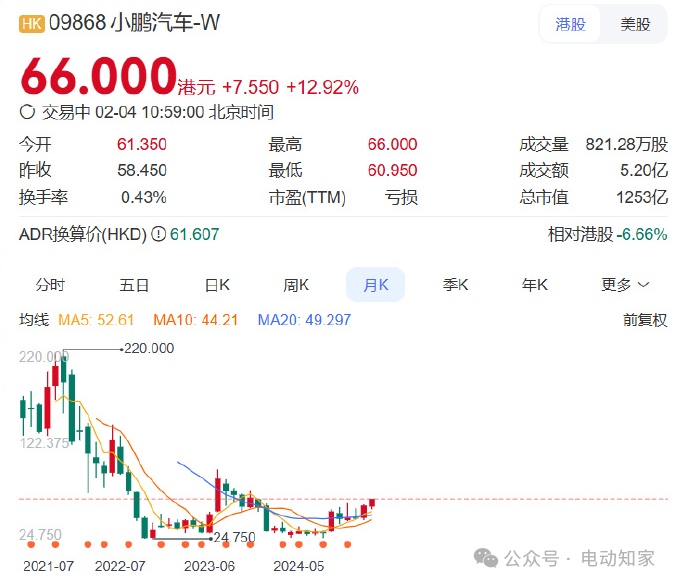Click the WeChat logo beside 公众号

coord(485,557)
